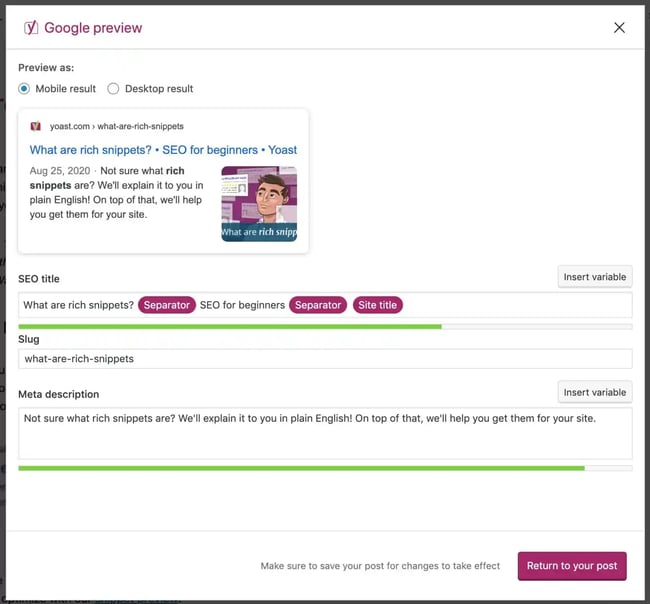Close the Google preview dialog
The height and width of the screenshot is (604, 650).
click(619, 28)
